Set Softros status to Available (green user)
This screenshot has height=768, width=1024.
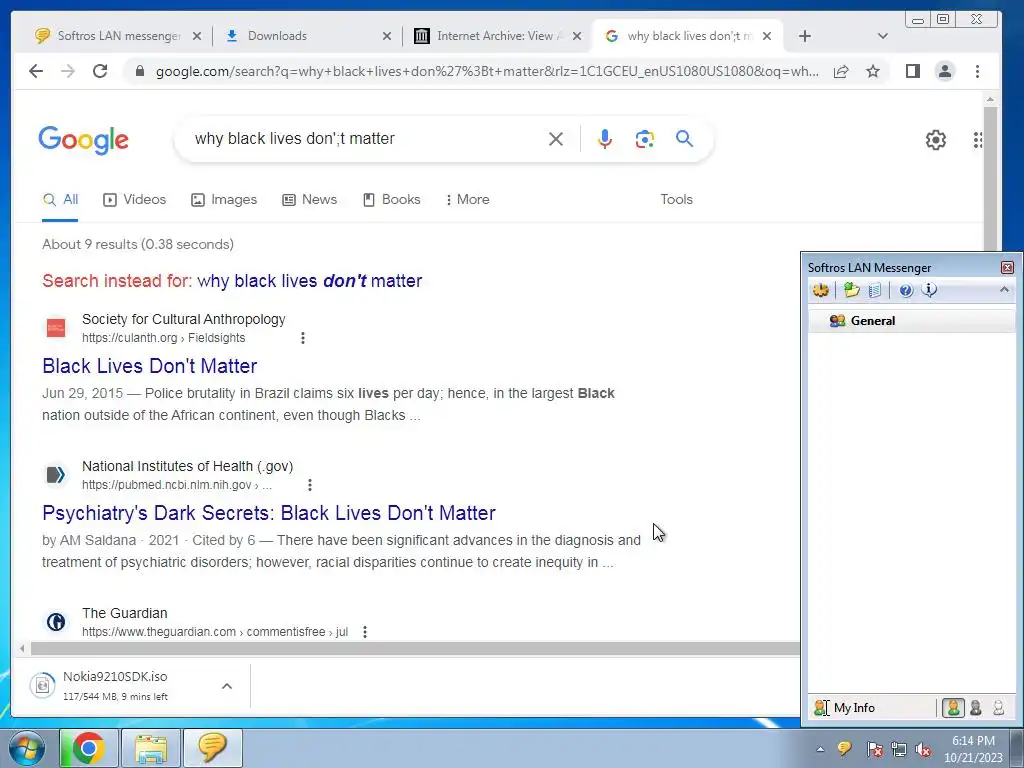pos(953,708)
